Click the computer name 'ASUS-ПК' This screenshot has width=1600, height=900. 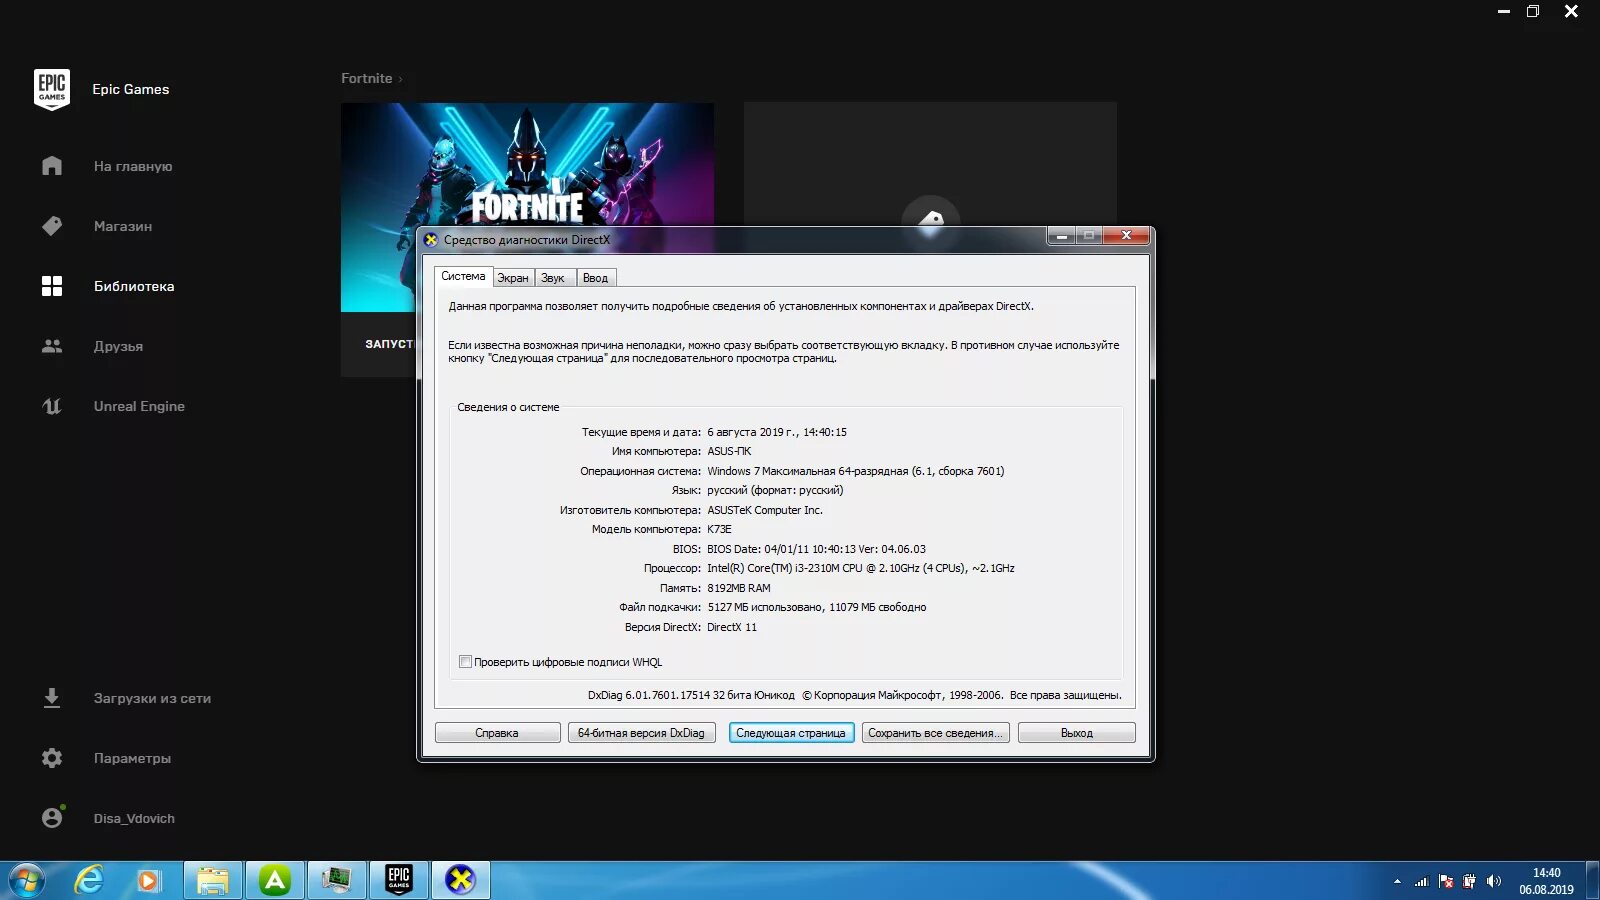point(729,451)
